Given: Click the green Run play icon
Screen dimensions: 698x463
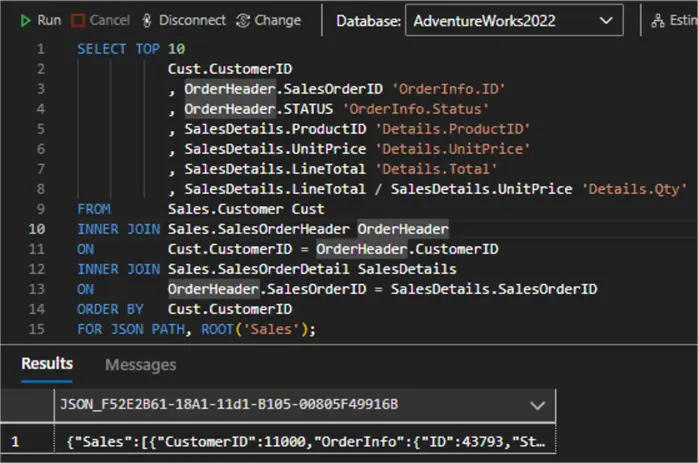Looking at the screenshot, I should [x=25, y=20].
